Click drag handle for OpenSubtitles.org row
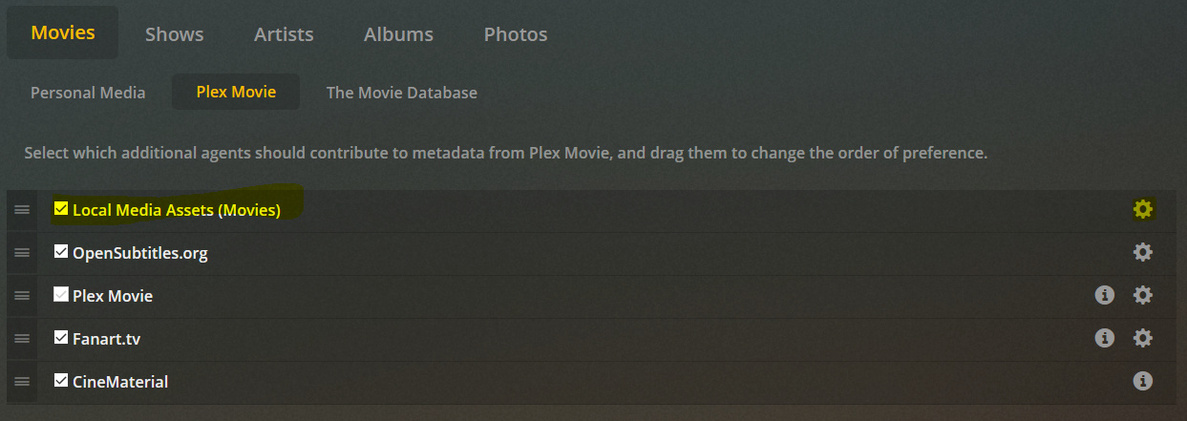The width and height of the screenshot is (1187, 421). (22, 253)
